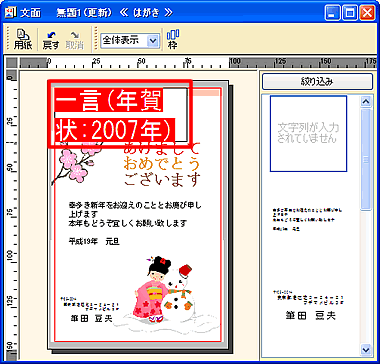The width and height of the screenshot is (380, 364).
Task: Click the greyed 取消 redo icon
Action: click(74, 40)
